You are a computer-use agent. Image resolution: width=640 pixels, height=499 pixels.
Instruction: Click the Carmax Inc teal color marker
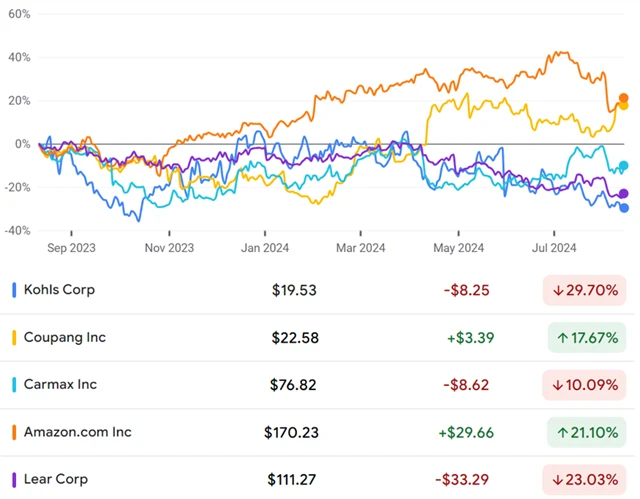[13, 385]
